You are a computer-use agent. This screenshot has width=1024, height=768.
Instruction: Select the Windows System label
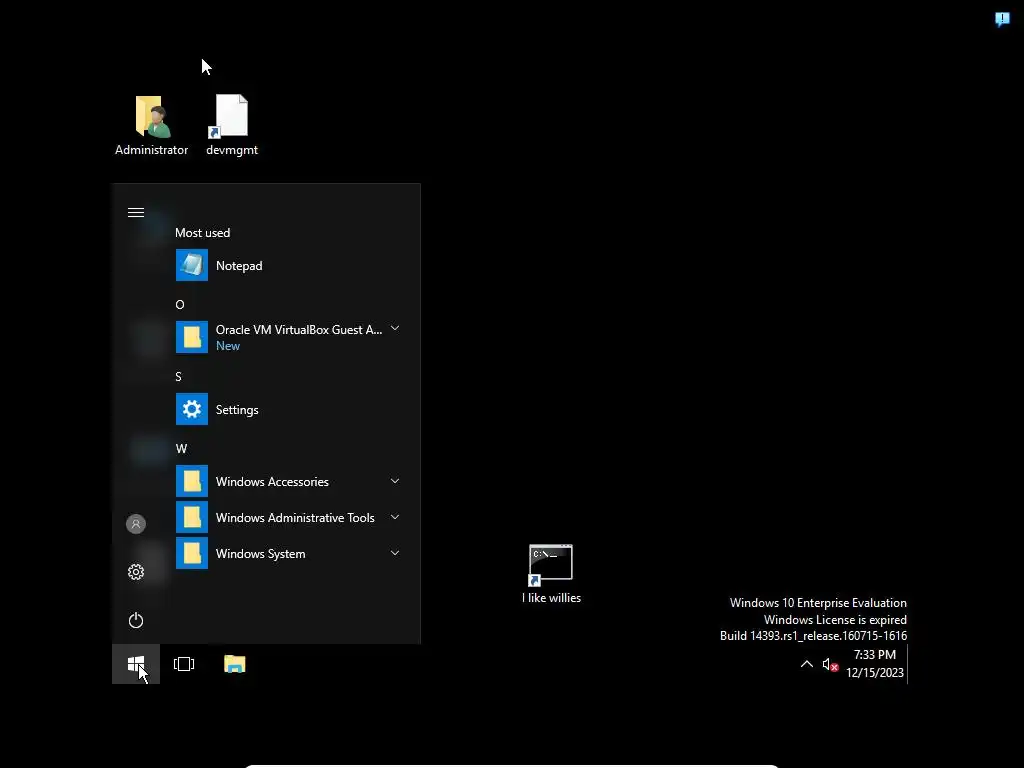pos(261,554)
